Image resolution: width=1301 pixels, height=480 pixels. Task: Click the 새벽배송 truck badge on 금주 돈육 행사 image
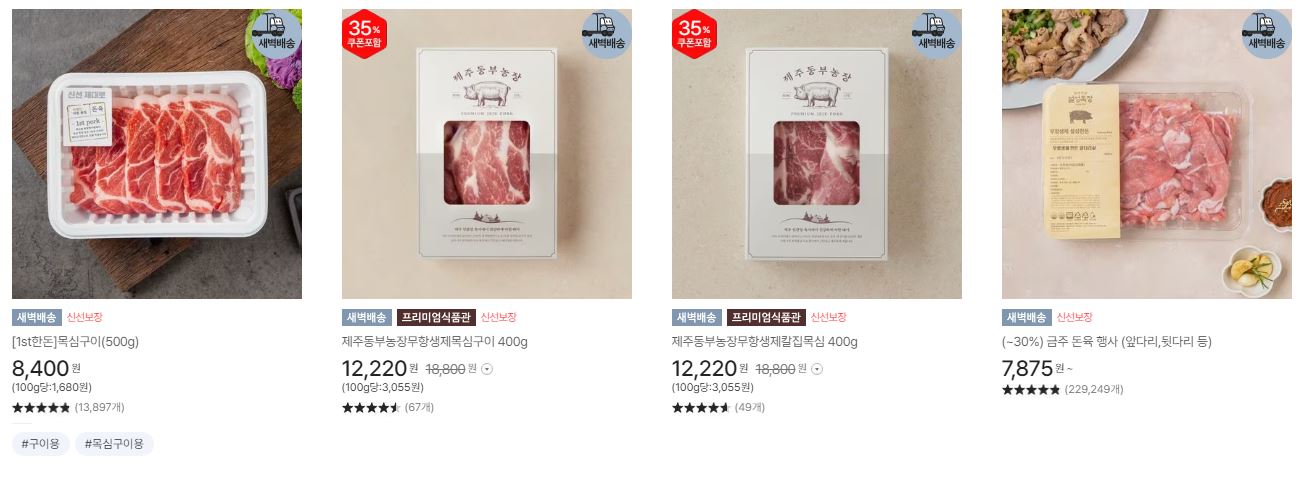click(x=1266, y=35)
